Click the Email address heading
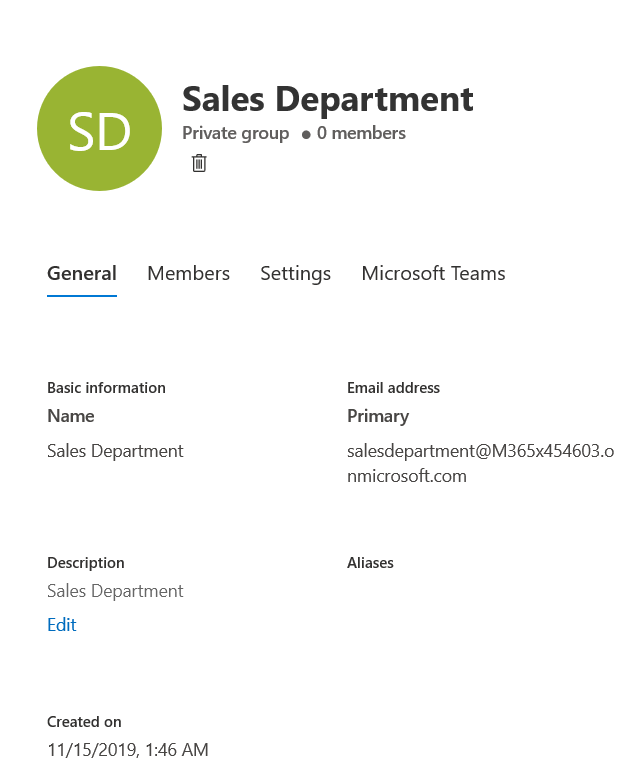 tap(393, 388)
